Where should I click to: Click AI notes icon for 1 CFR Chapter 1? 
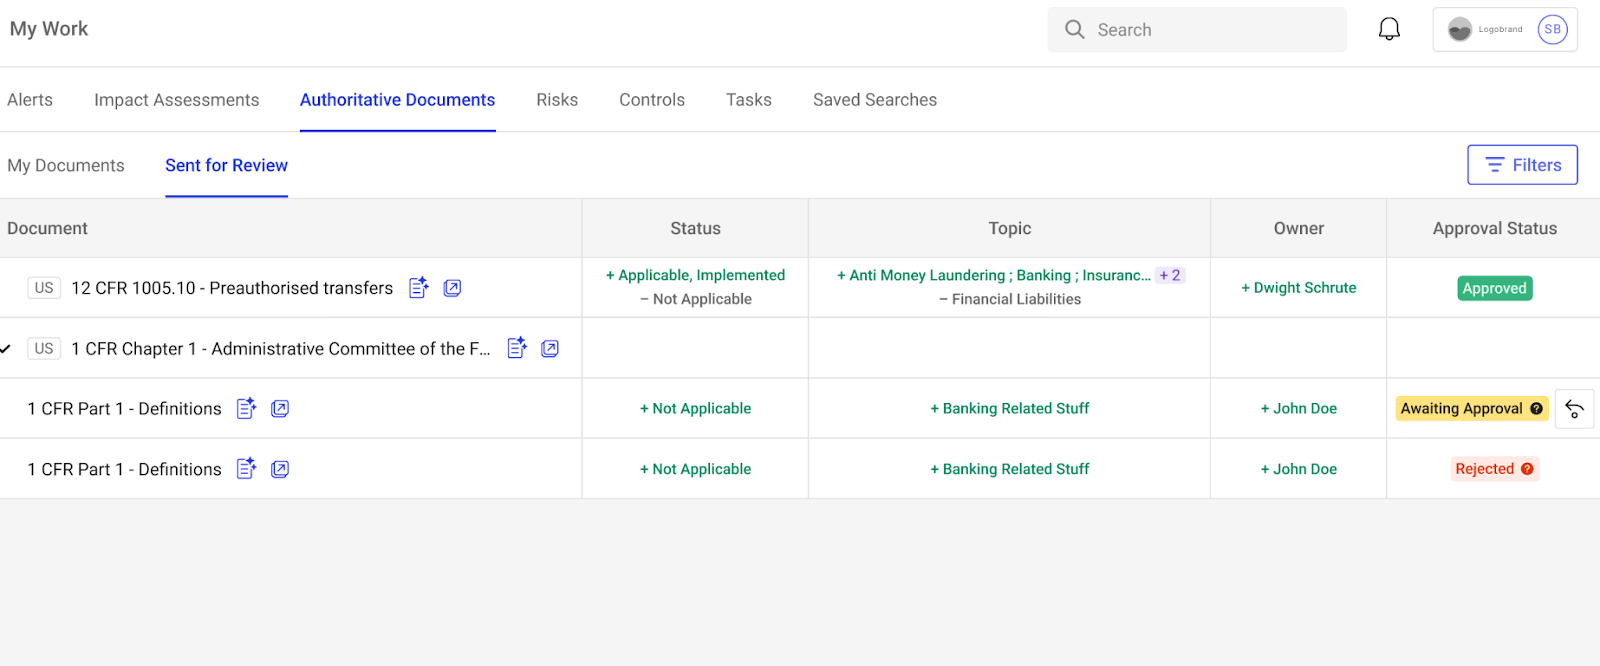(x=516, y=348)
